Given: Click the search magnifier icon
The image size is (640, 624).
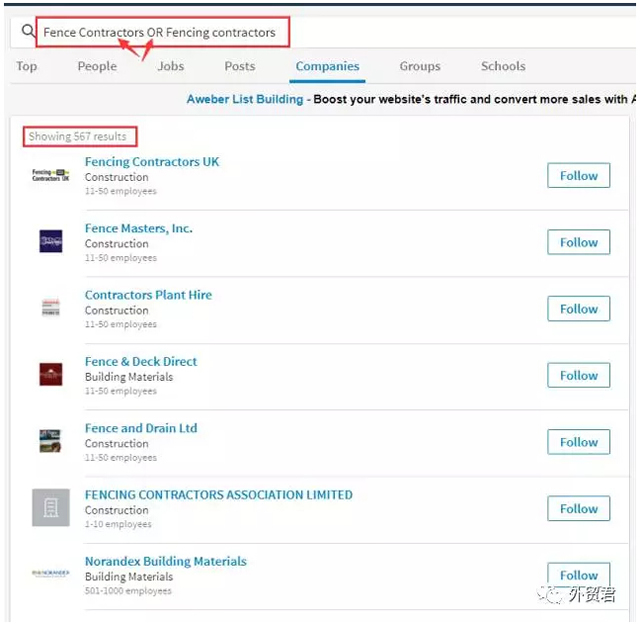Looking at the screenshot, I should pos(27,32).
